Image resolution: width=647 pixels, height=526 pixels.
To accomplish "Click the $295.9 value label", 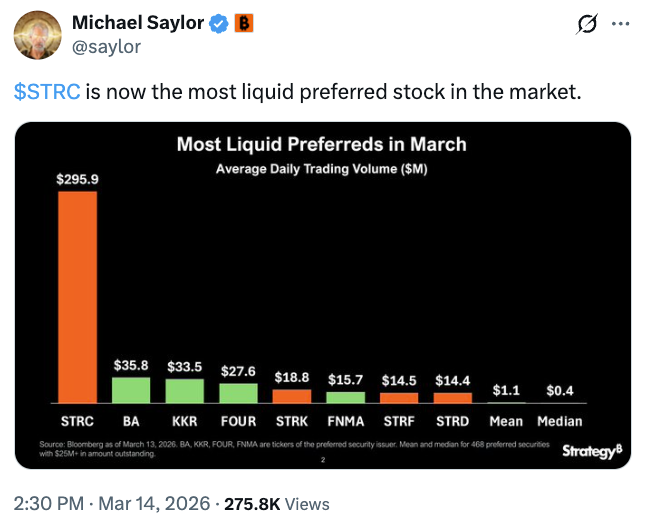I will coord(77,179).
